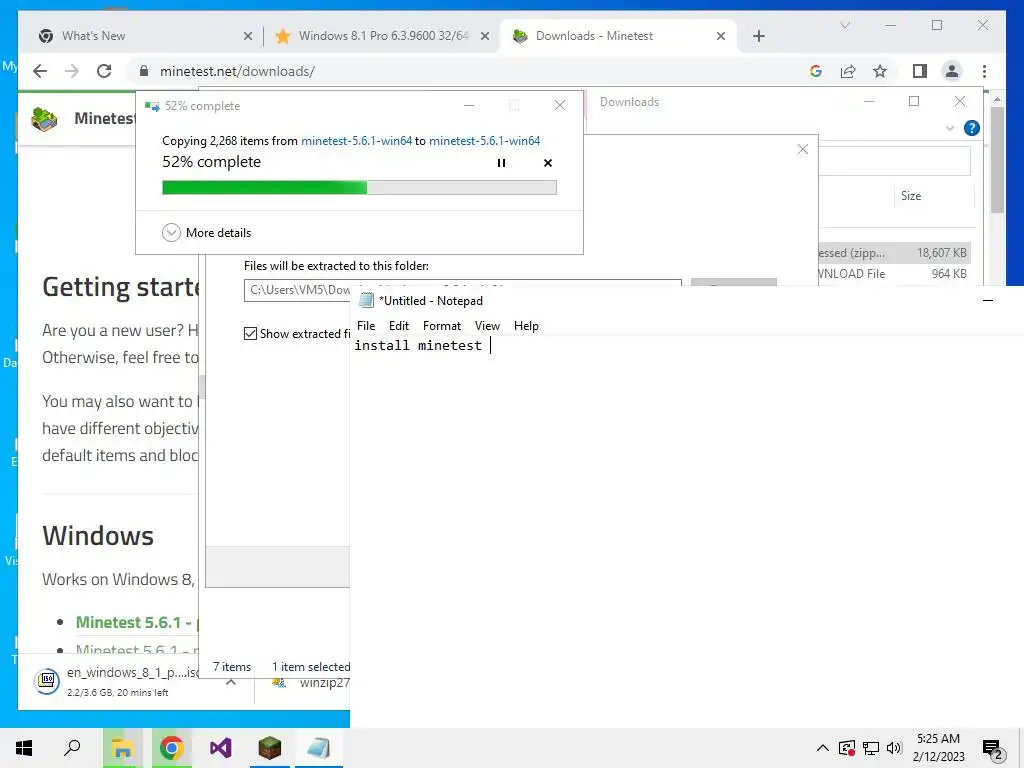Toggle Chrome side panel
The width and height of the screenshot is (1024, 768).
pyautogui.click(x=920, y=71)
